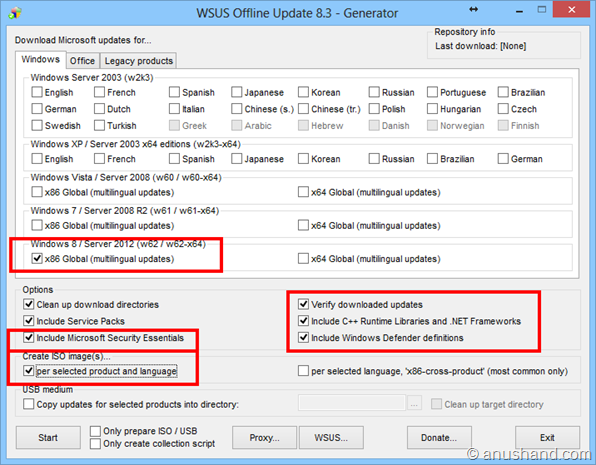Screen dimensions: 596x465
Task: Check French under XP / Server 2003 x64
Action: tap(99, 159)
